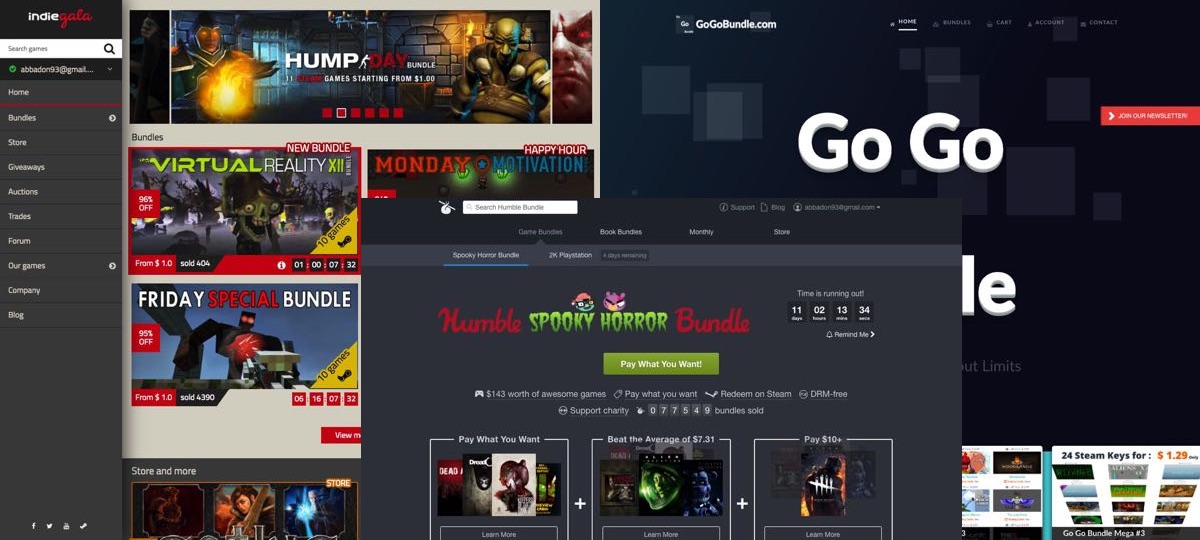Open Humble Bundle Blog link
The image size is (1200, 540).
pyautogui.click(x=773, y=207)
